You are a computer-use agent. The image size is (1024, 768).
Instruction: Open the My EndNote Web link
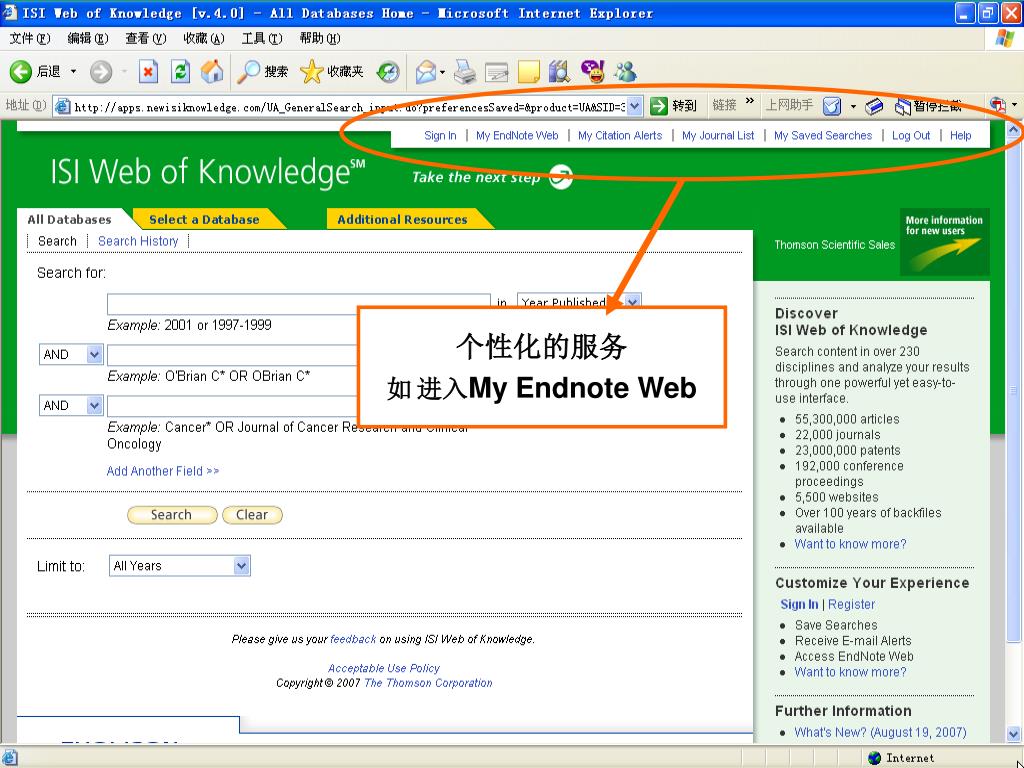pyautogui.click(x=517, y=135)
